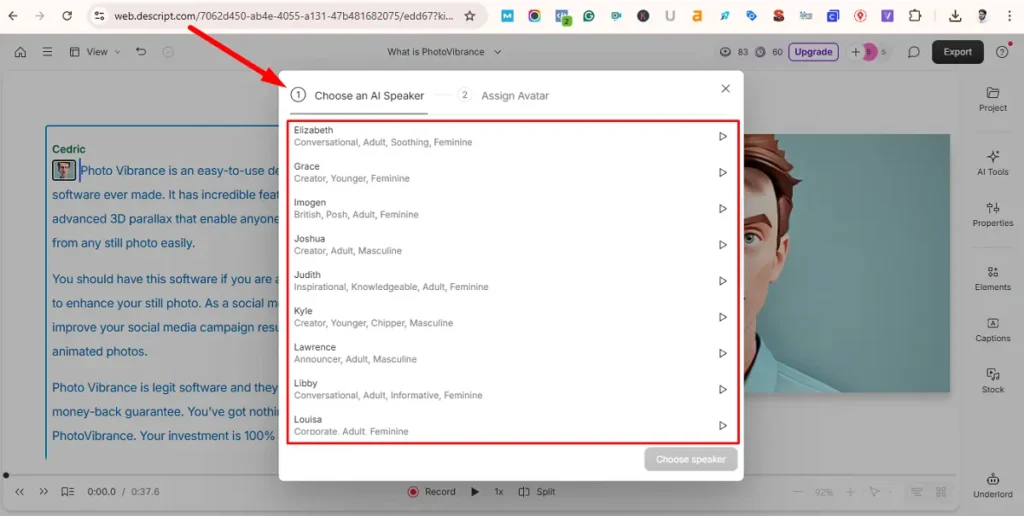The width and height of the screenshot is (1024, 516).
Task: Close the AI speaker dialog
Action: click(725, 89)
